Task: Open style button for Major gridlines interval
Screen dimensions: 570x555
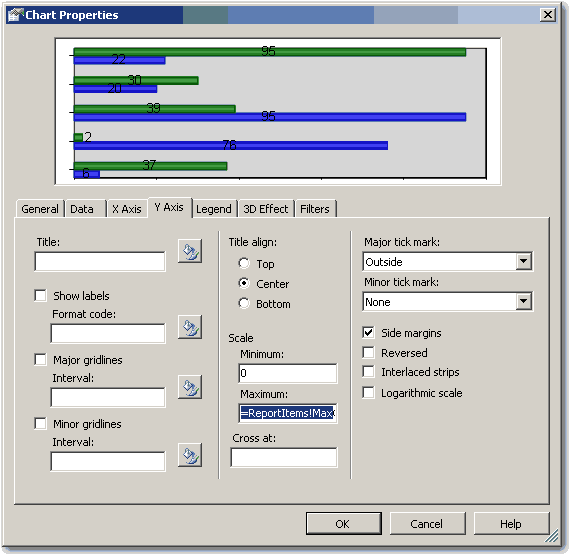Action: pyautogui.click(x=190, y=387)
